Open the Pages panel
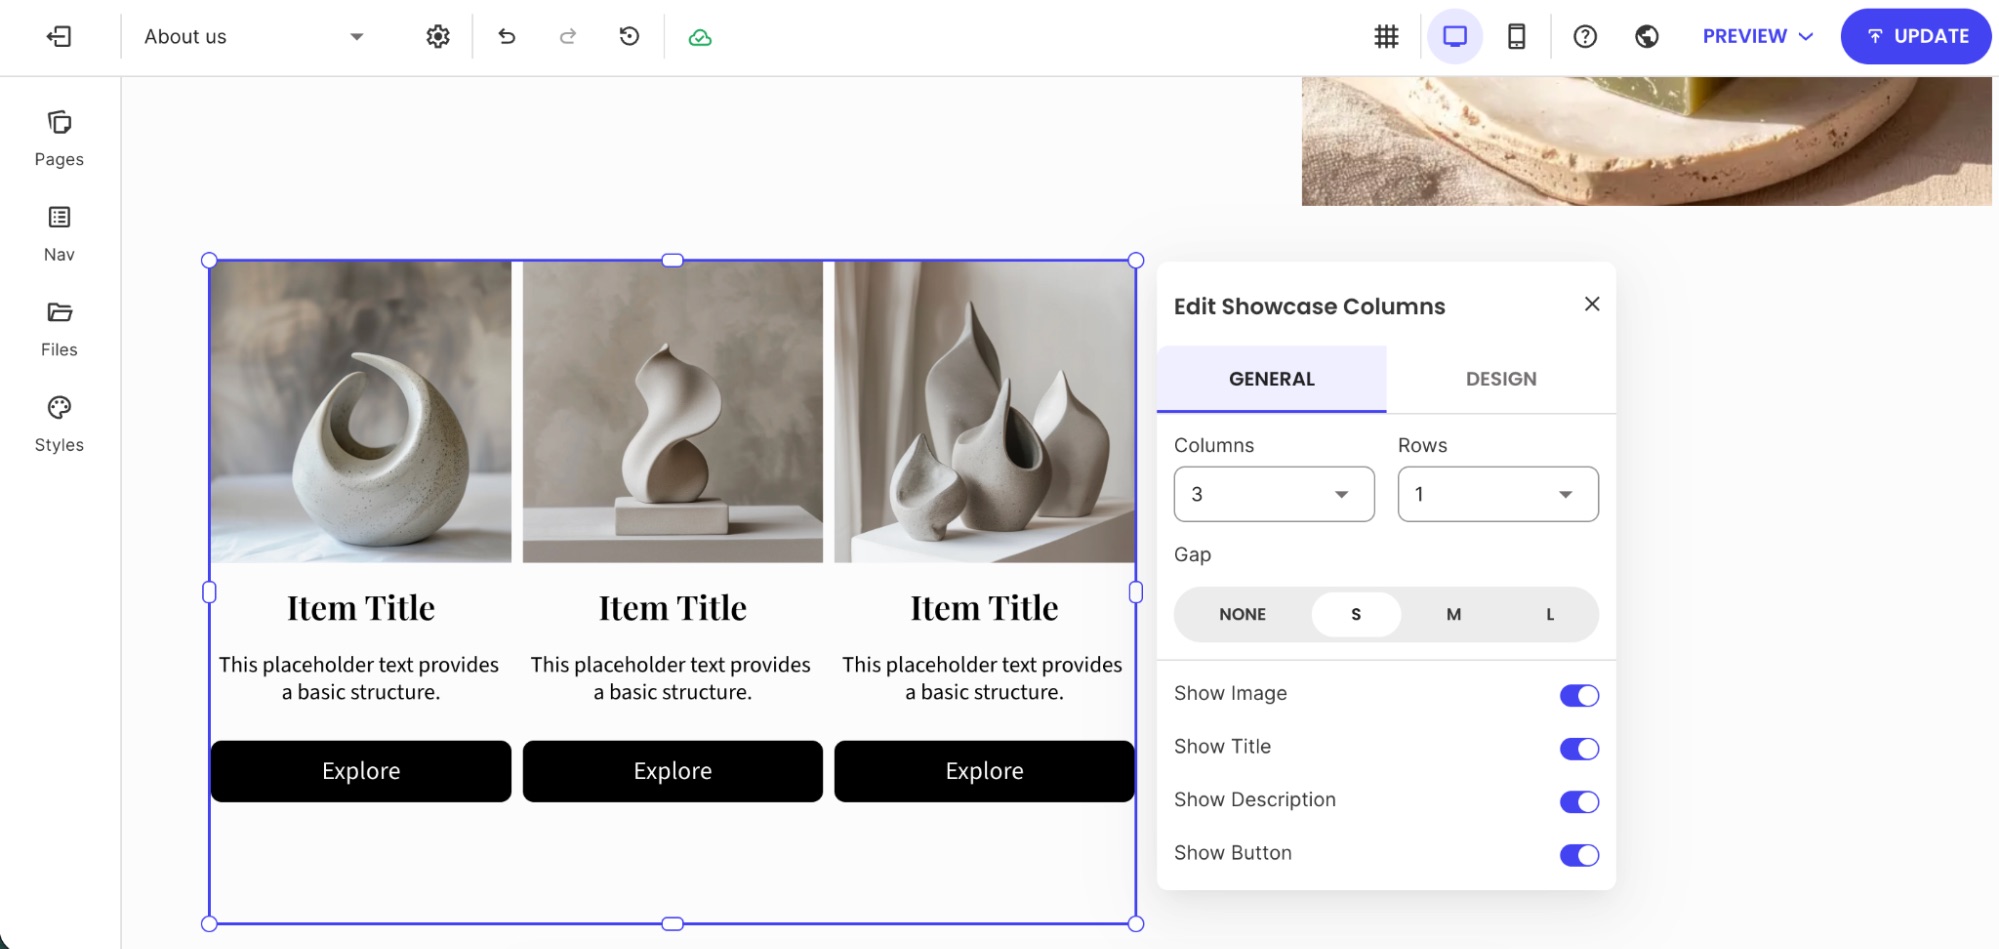Viewport: 1999px width, 949px height. pos(59,139)
